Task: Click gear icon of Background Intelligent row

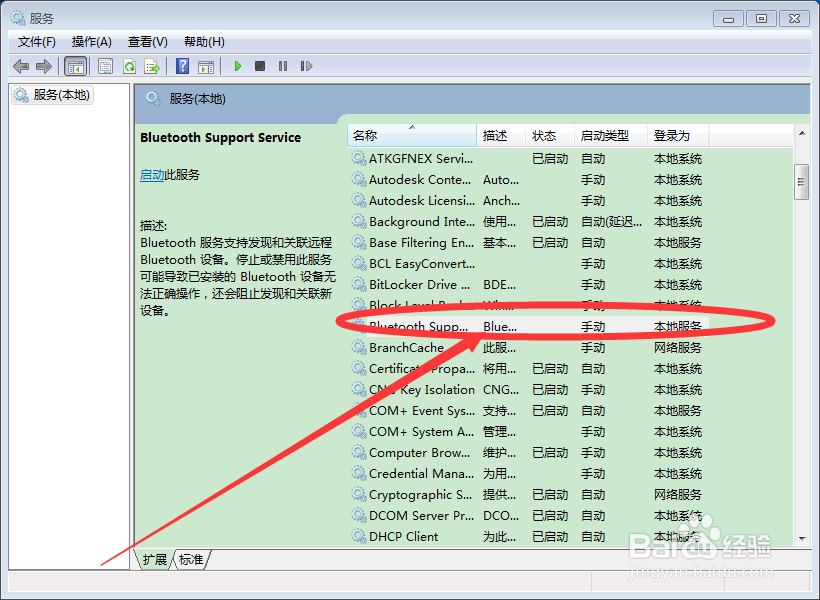Action: pyautogui.click(x=359, y=221)
